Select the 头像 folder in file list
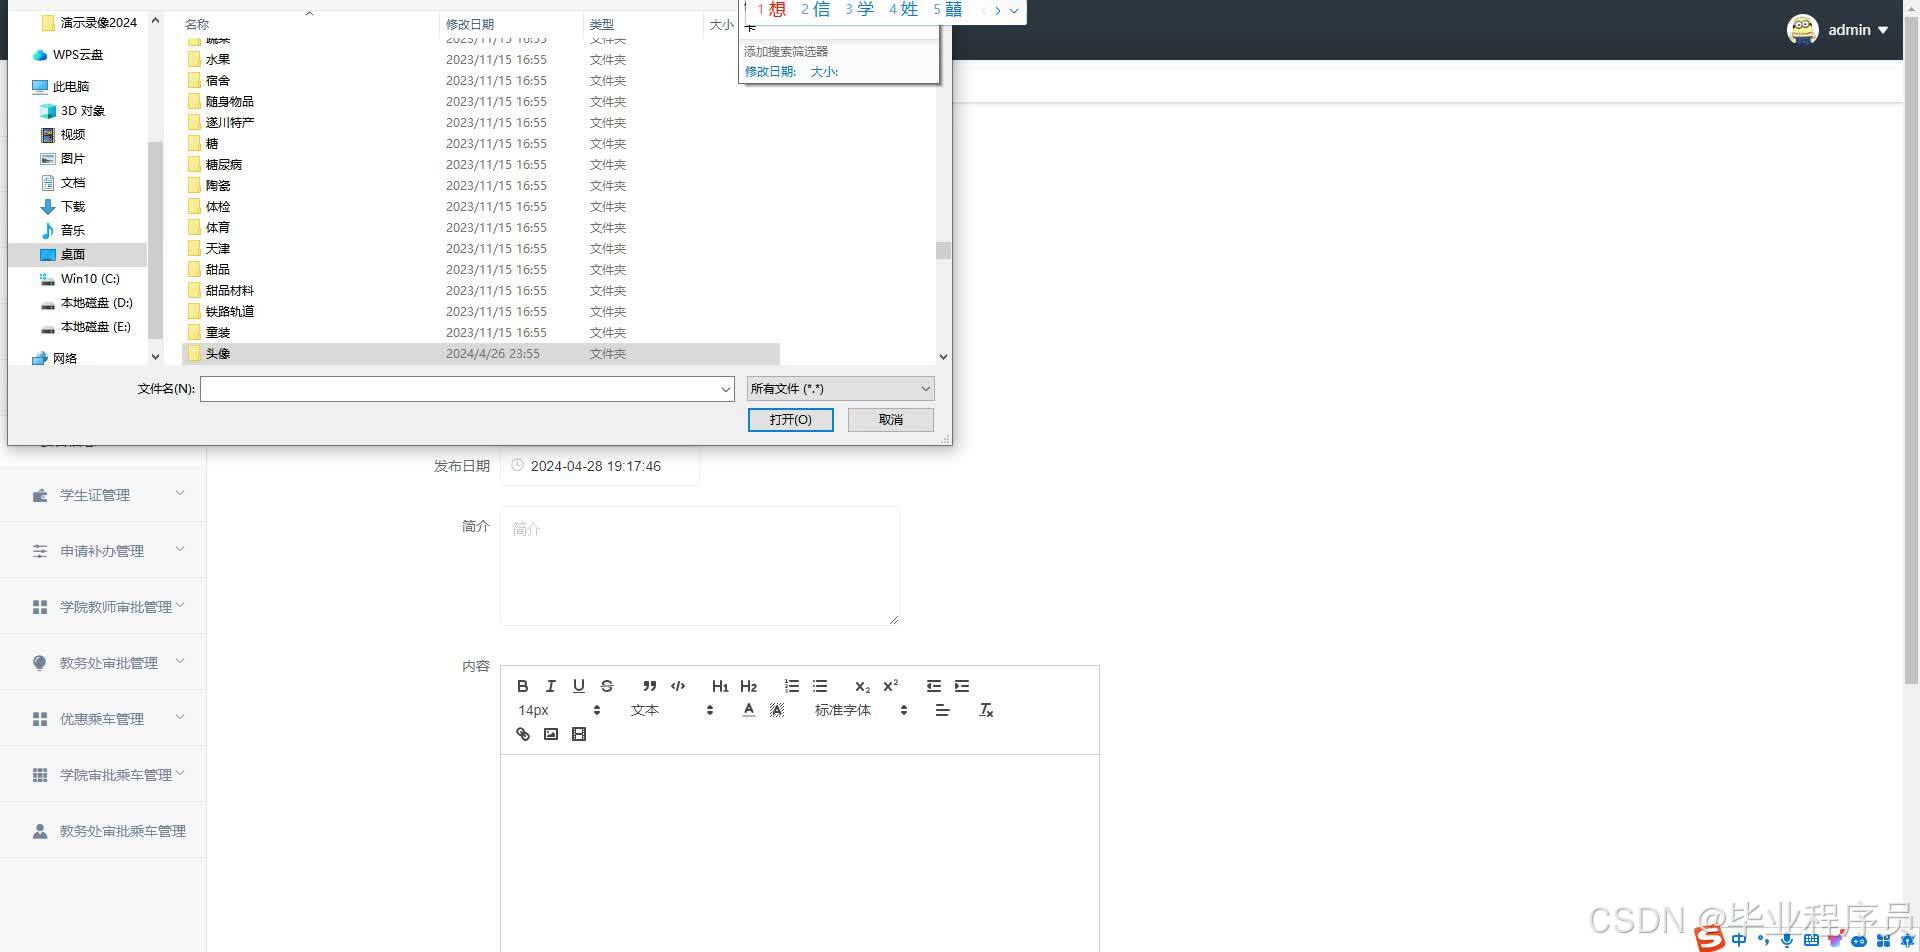 480,354
